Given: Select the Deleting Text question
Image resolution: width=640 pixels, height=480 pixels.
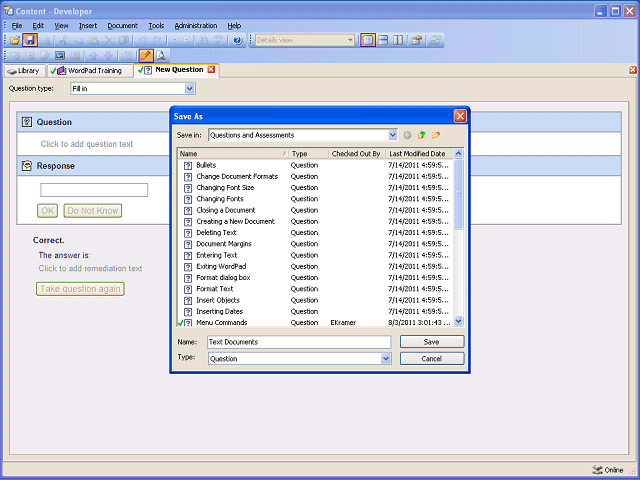Looking at the screenshot, I should click(313, 233).
